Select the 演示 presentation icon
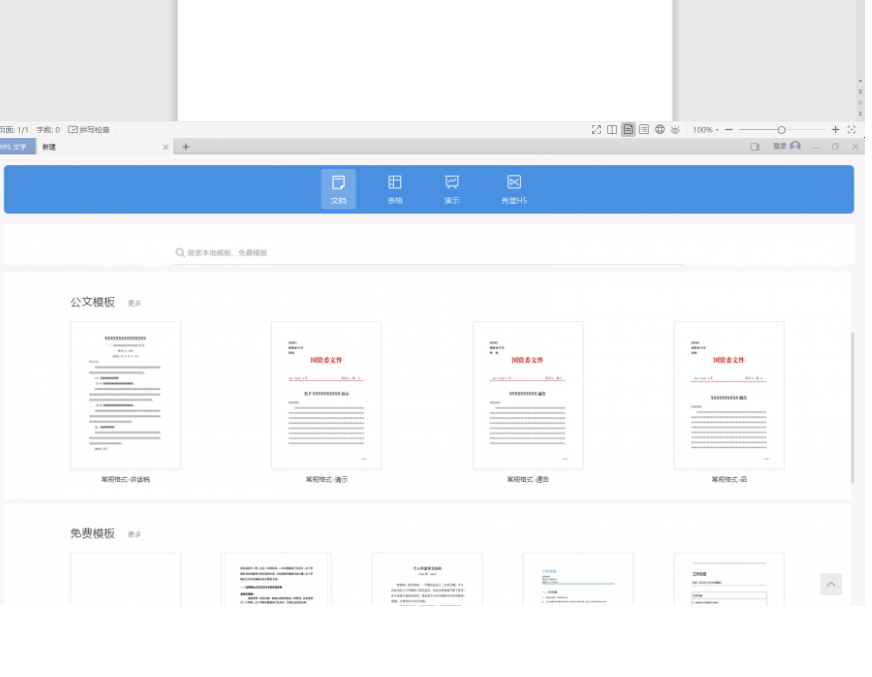This screenshot has width=872, height=677. point(452,189)
